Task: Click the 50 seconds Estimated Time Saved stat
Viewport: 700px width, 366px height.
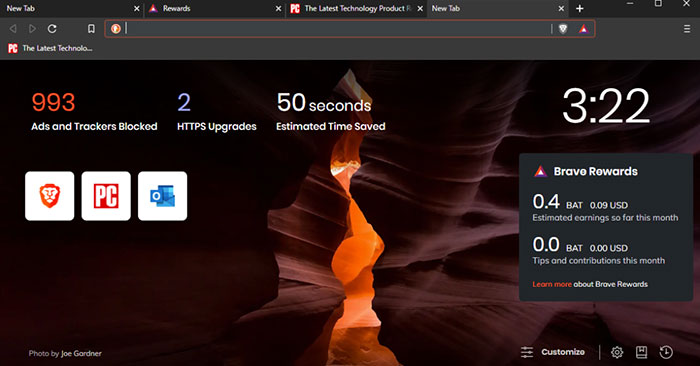Action: [330, 112]
